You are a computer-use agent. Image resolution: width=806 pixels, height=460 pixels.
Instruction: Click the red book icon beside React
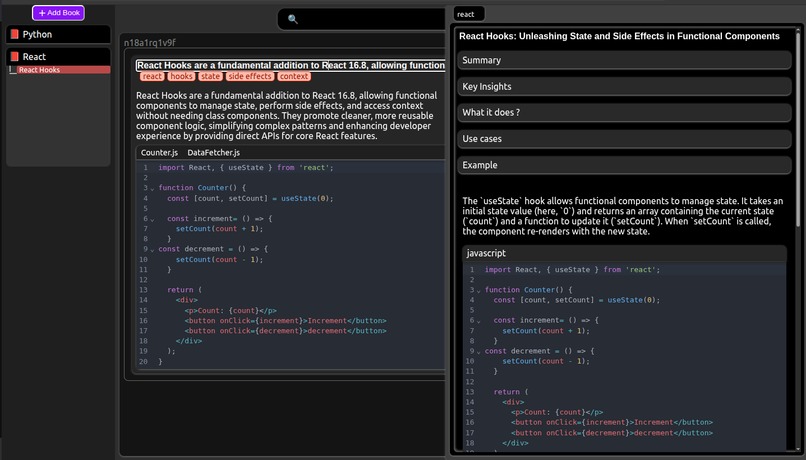pos(14,57)
